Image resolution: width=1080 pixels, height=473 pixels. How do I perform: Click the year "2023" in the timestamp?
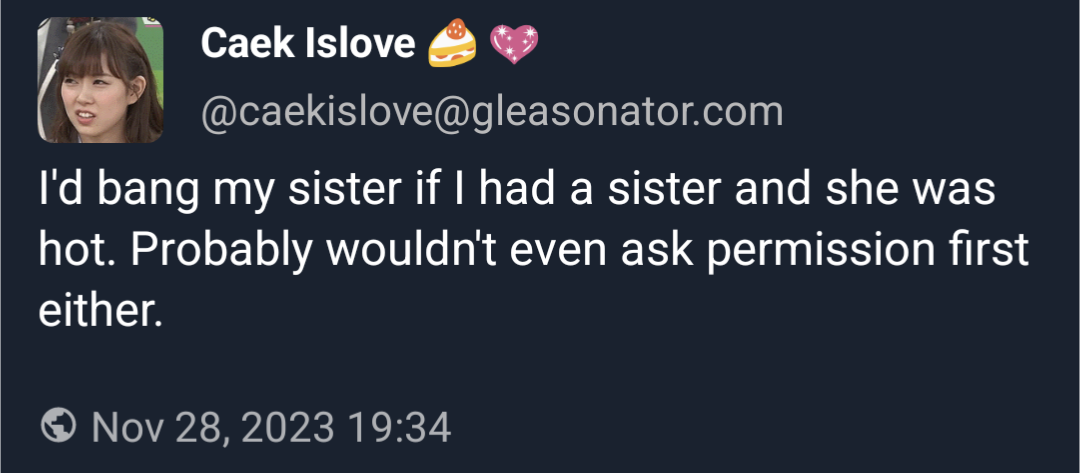[x=285, y=428]
